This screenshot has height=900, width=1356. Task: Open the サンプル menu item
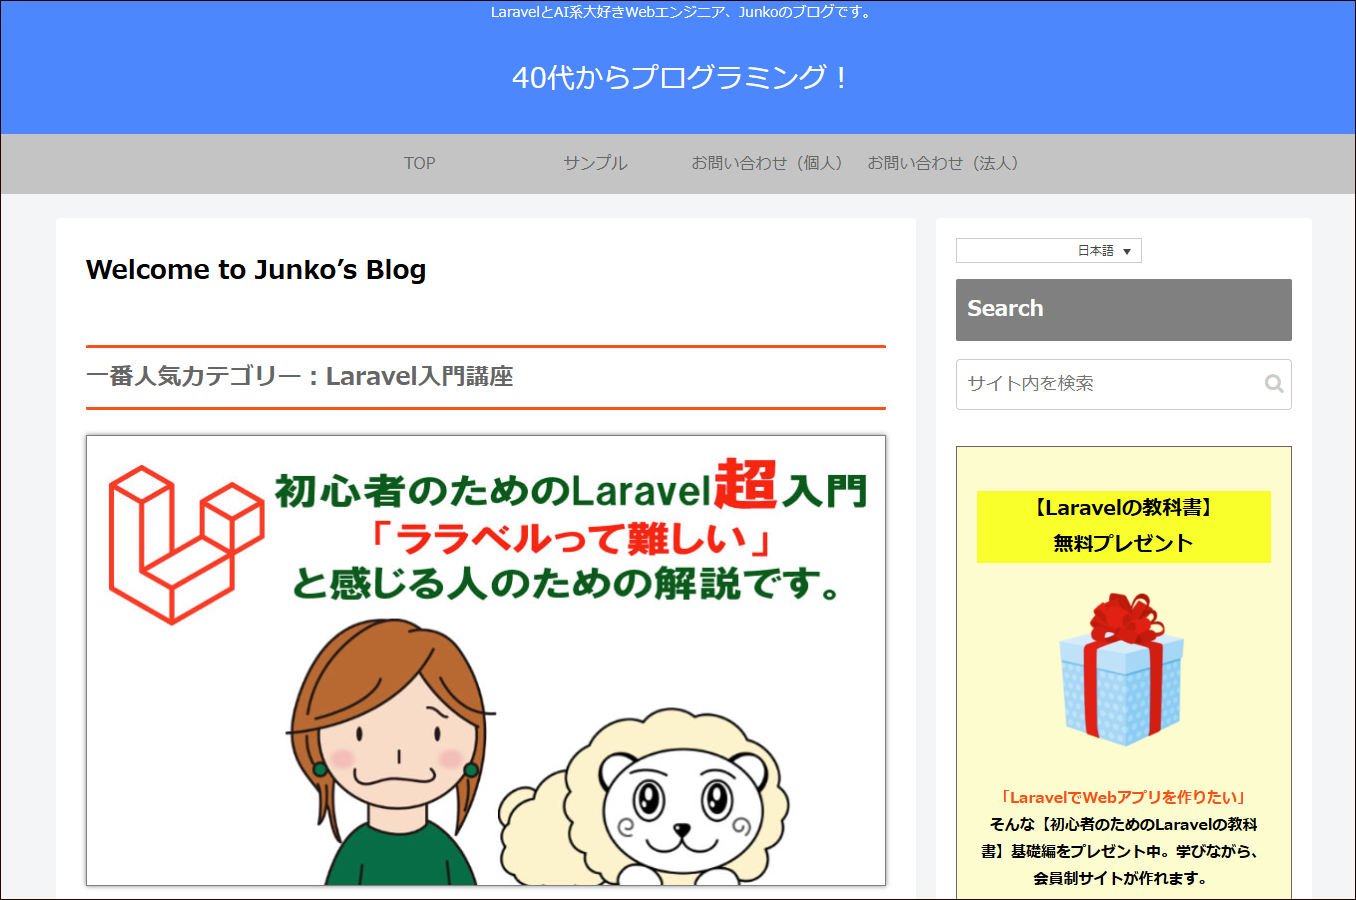(595, 163)
